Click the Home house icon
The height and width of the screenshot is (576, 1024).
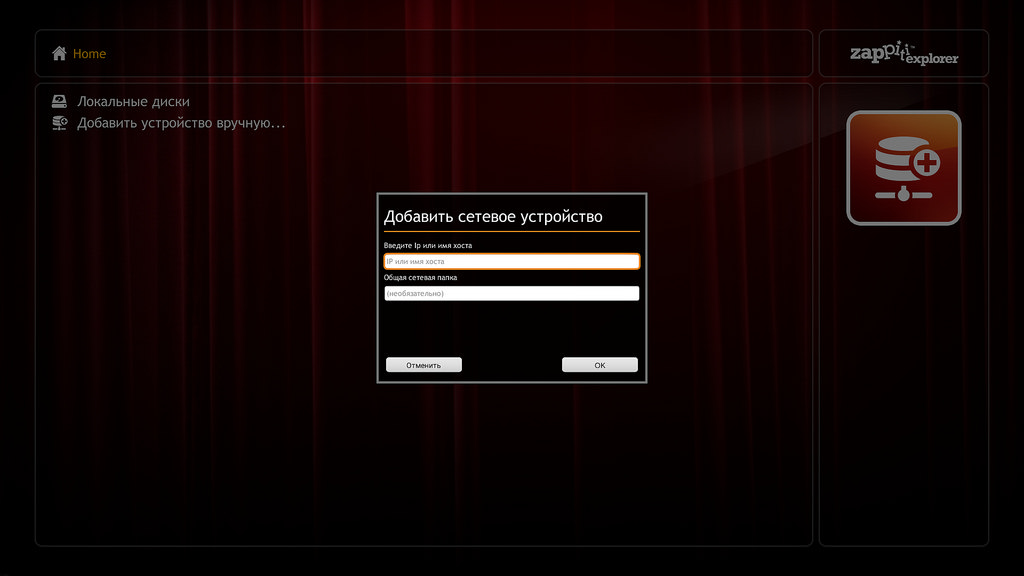(x=60, y=53)
